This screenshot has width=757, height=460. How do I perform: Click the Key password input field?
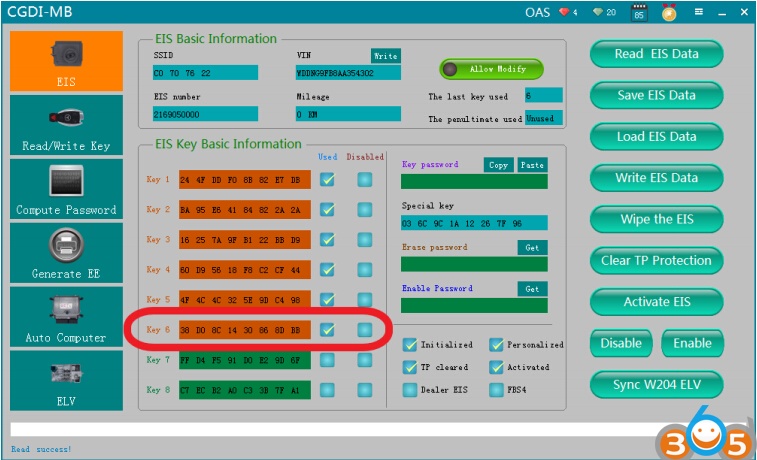click(473, 181)
